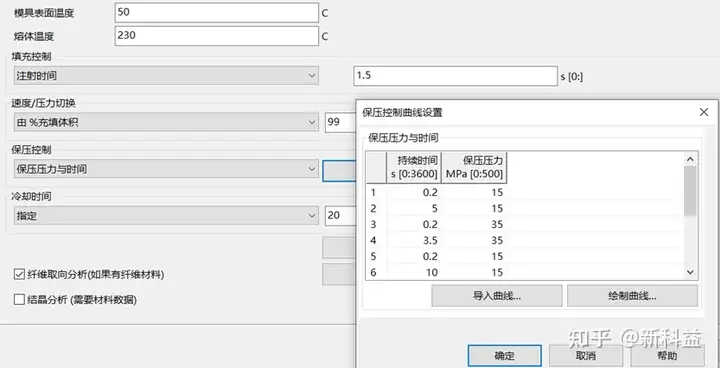Click the switchover value field showing 99
This screenshot has width=720, height=368.
click(x=341, y=123)
